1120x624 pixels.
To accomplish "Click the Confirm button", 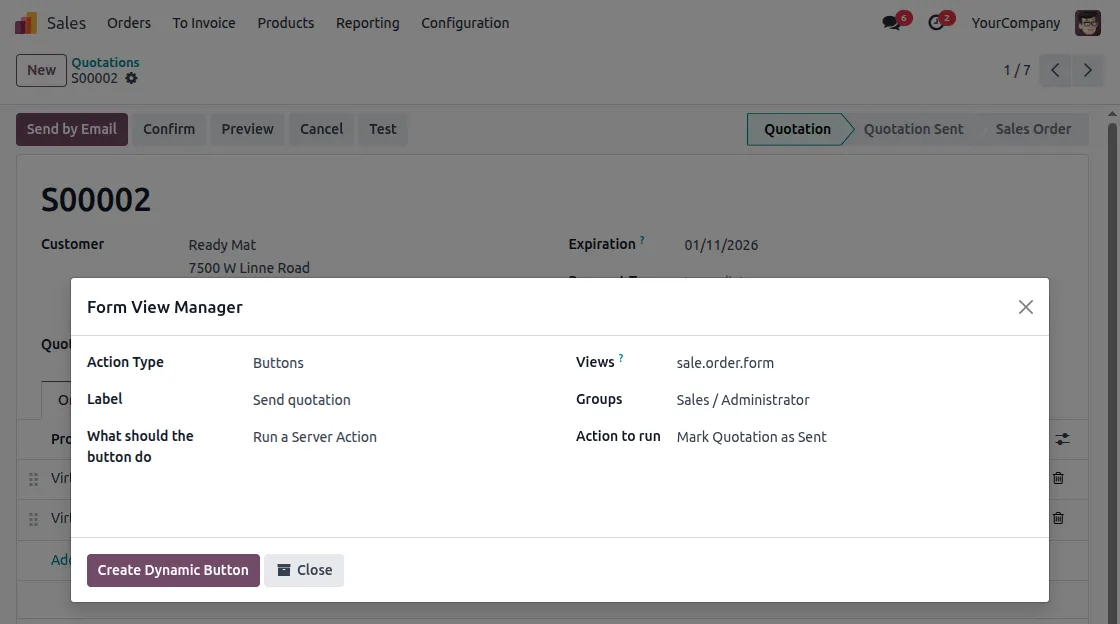I will click(169, 128).
